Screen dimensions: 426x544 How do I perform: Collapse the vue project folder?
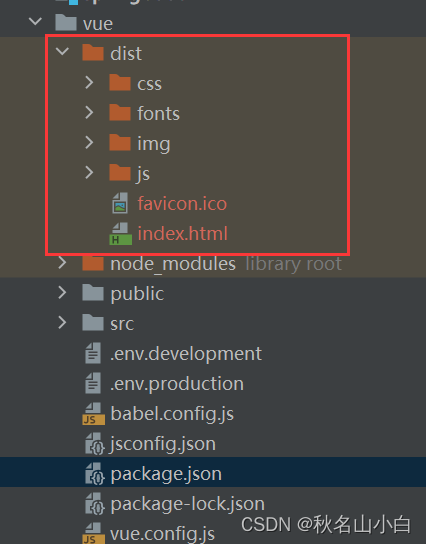click(36, 22)
